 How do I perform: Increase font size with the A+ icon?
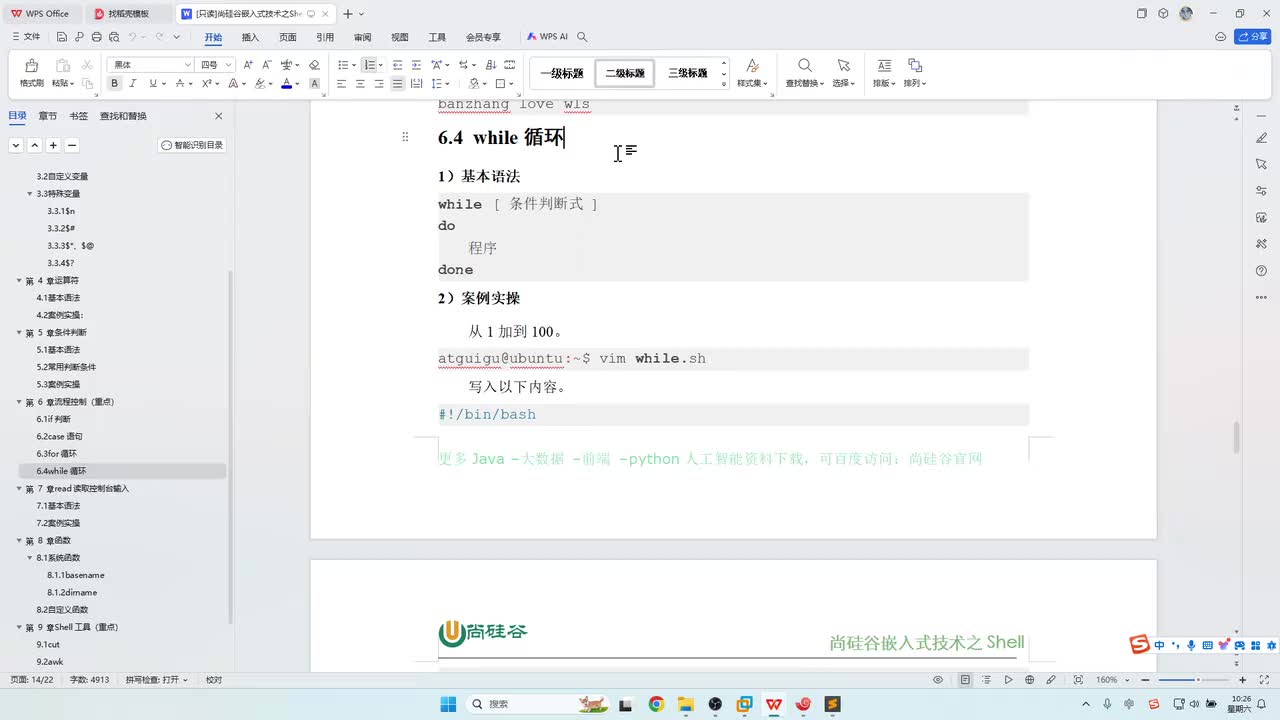point(248,65)
